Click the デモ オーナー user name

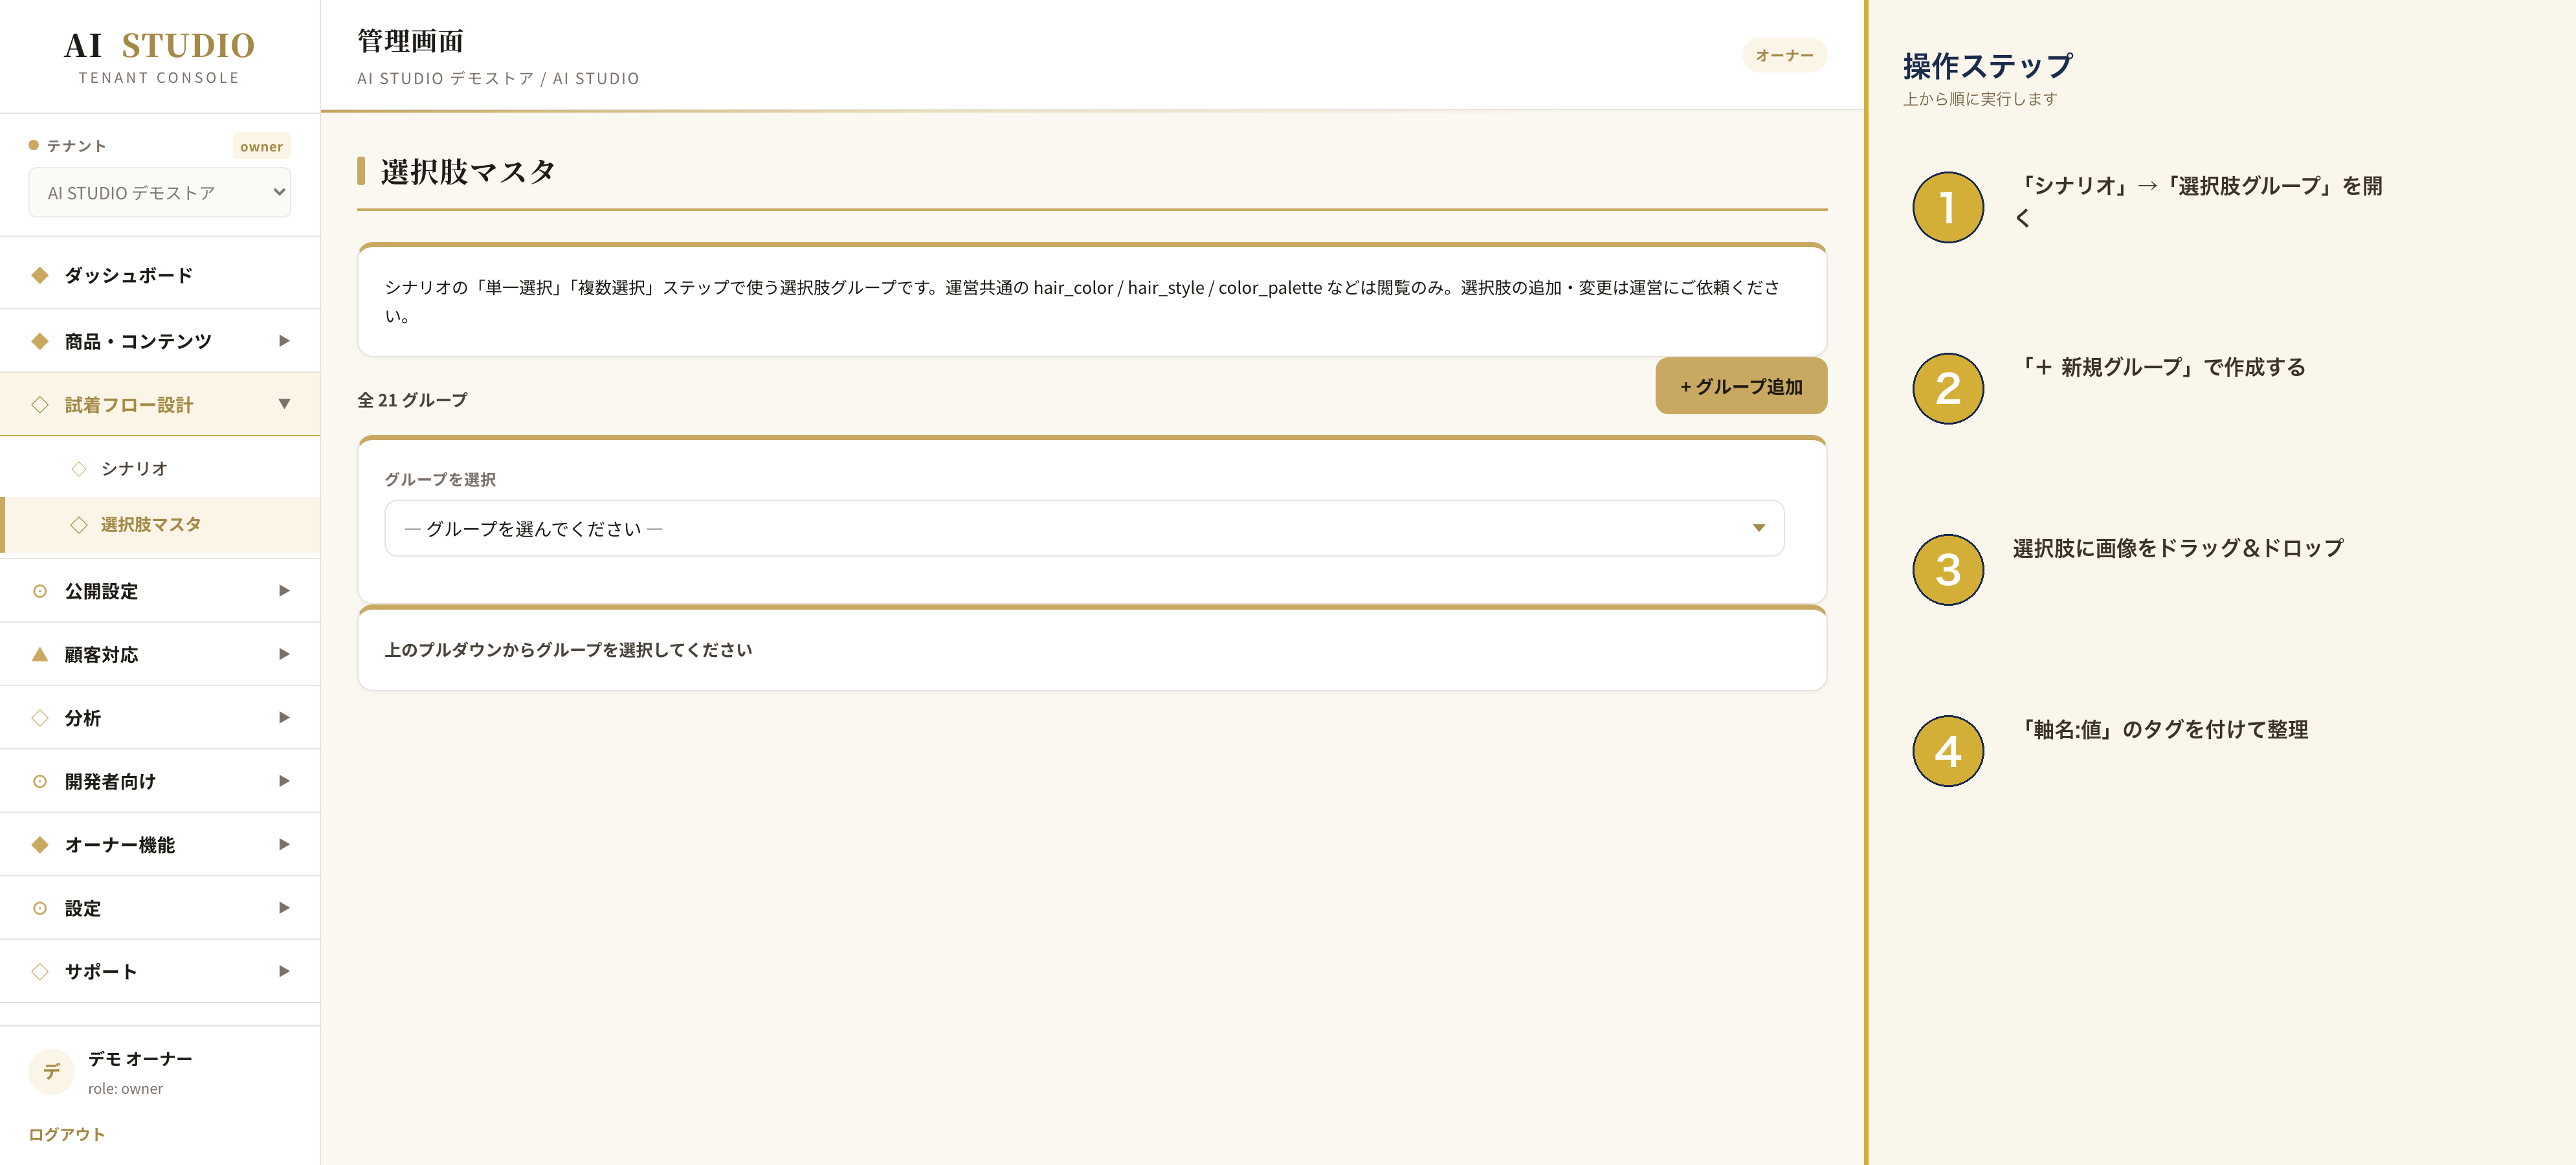click(x=140, y=1058)
